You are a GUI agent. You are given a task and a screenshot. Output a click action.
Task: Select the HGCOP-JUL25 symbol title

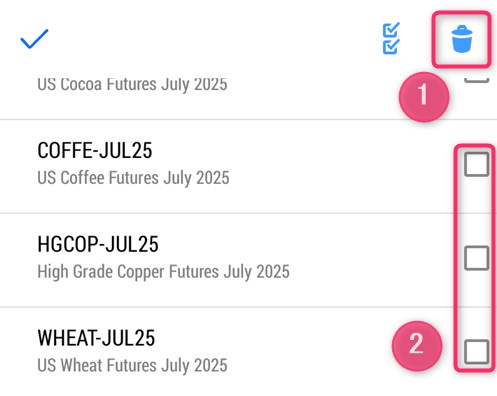coord(98,244)
